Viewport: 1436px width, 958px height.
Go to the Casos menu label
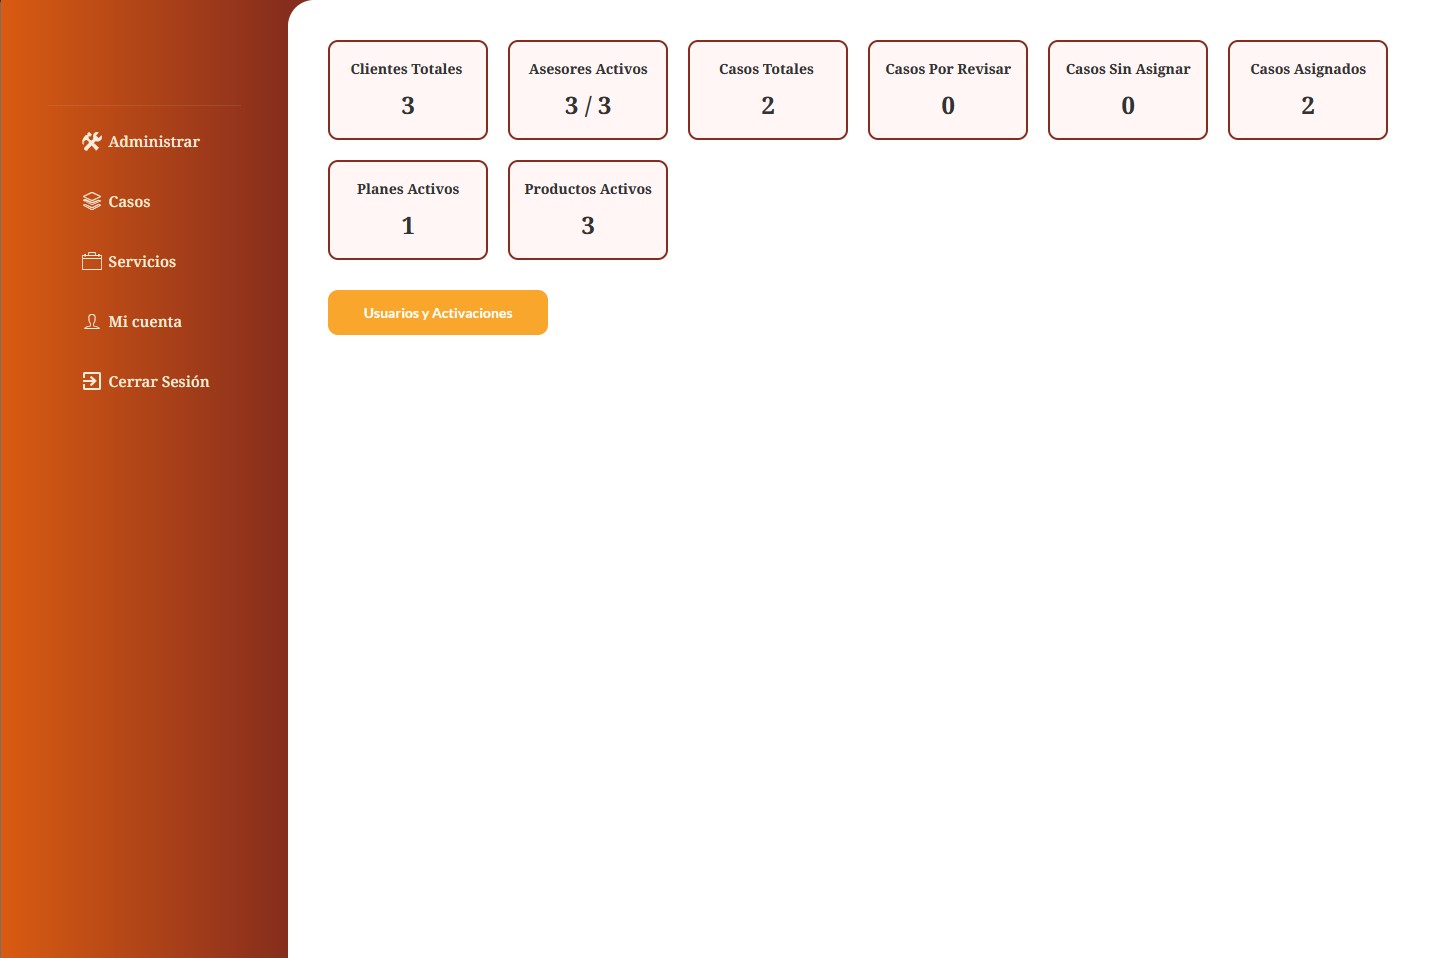(129, 202)
